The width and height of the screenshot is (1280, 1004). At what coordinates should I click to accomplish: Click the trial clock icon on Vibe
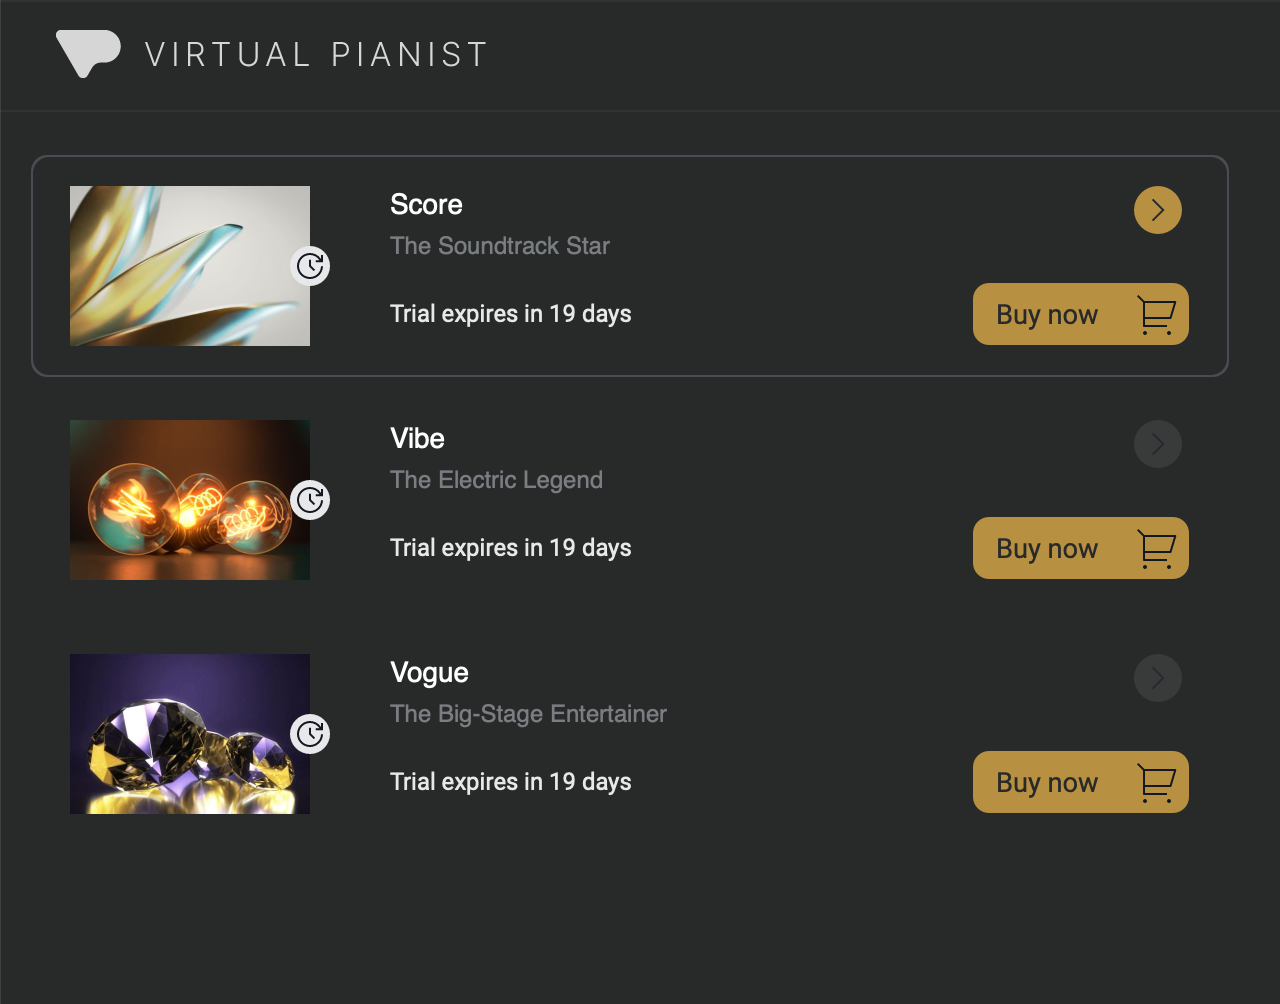click(x=310, y=500)
